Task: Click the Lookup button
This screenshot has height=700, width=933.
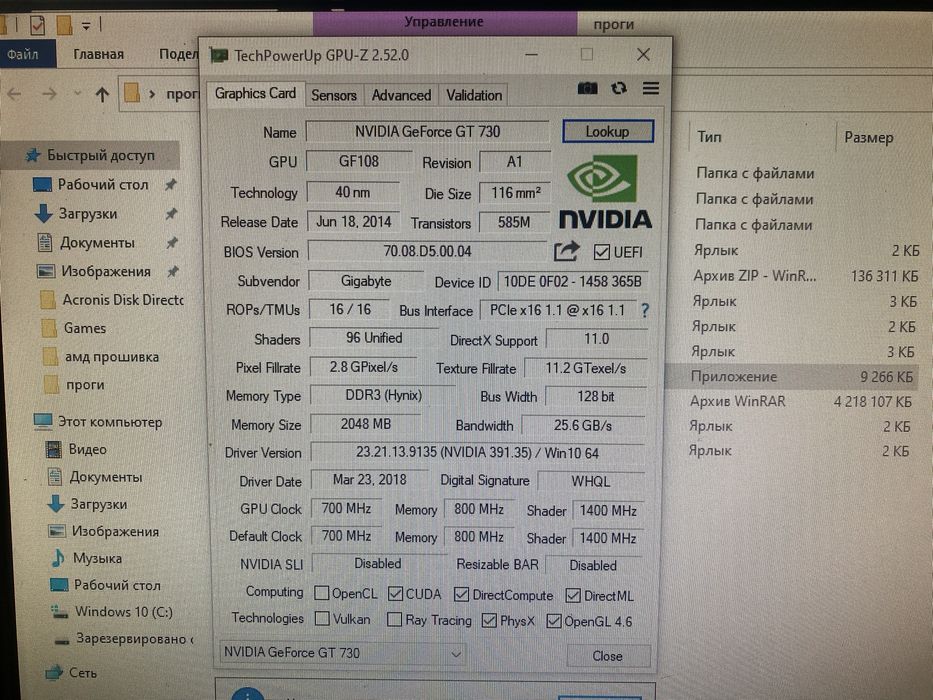Action: 608,132
